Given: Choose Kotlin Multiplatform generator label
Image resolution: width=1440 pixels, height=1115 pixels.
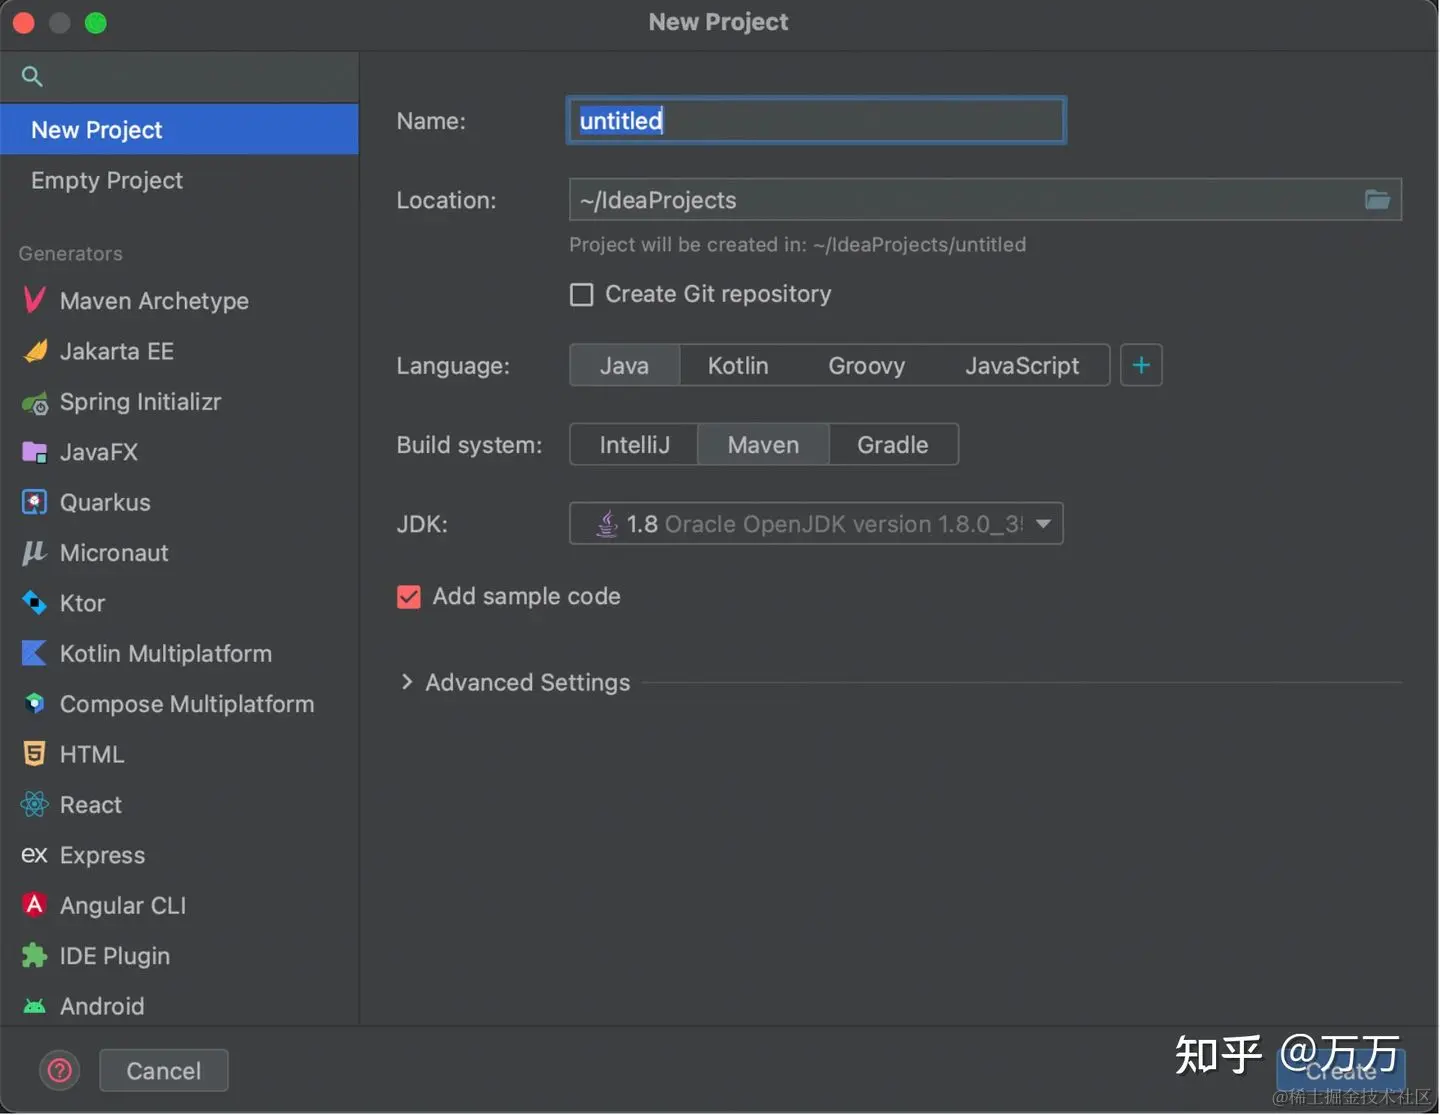Looking at the screenshot, I should coord(166,653).
